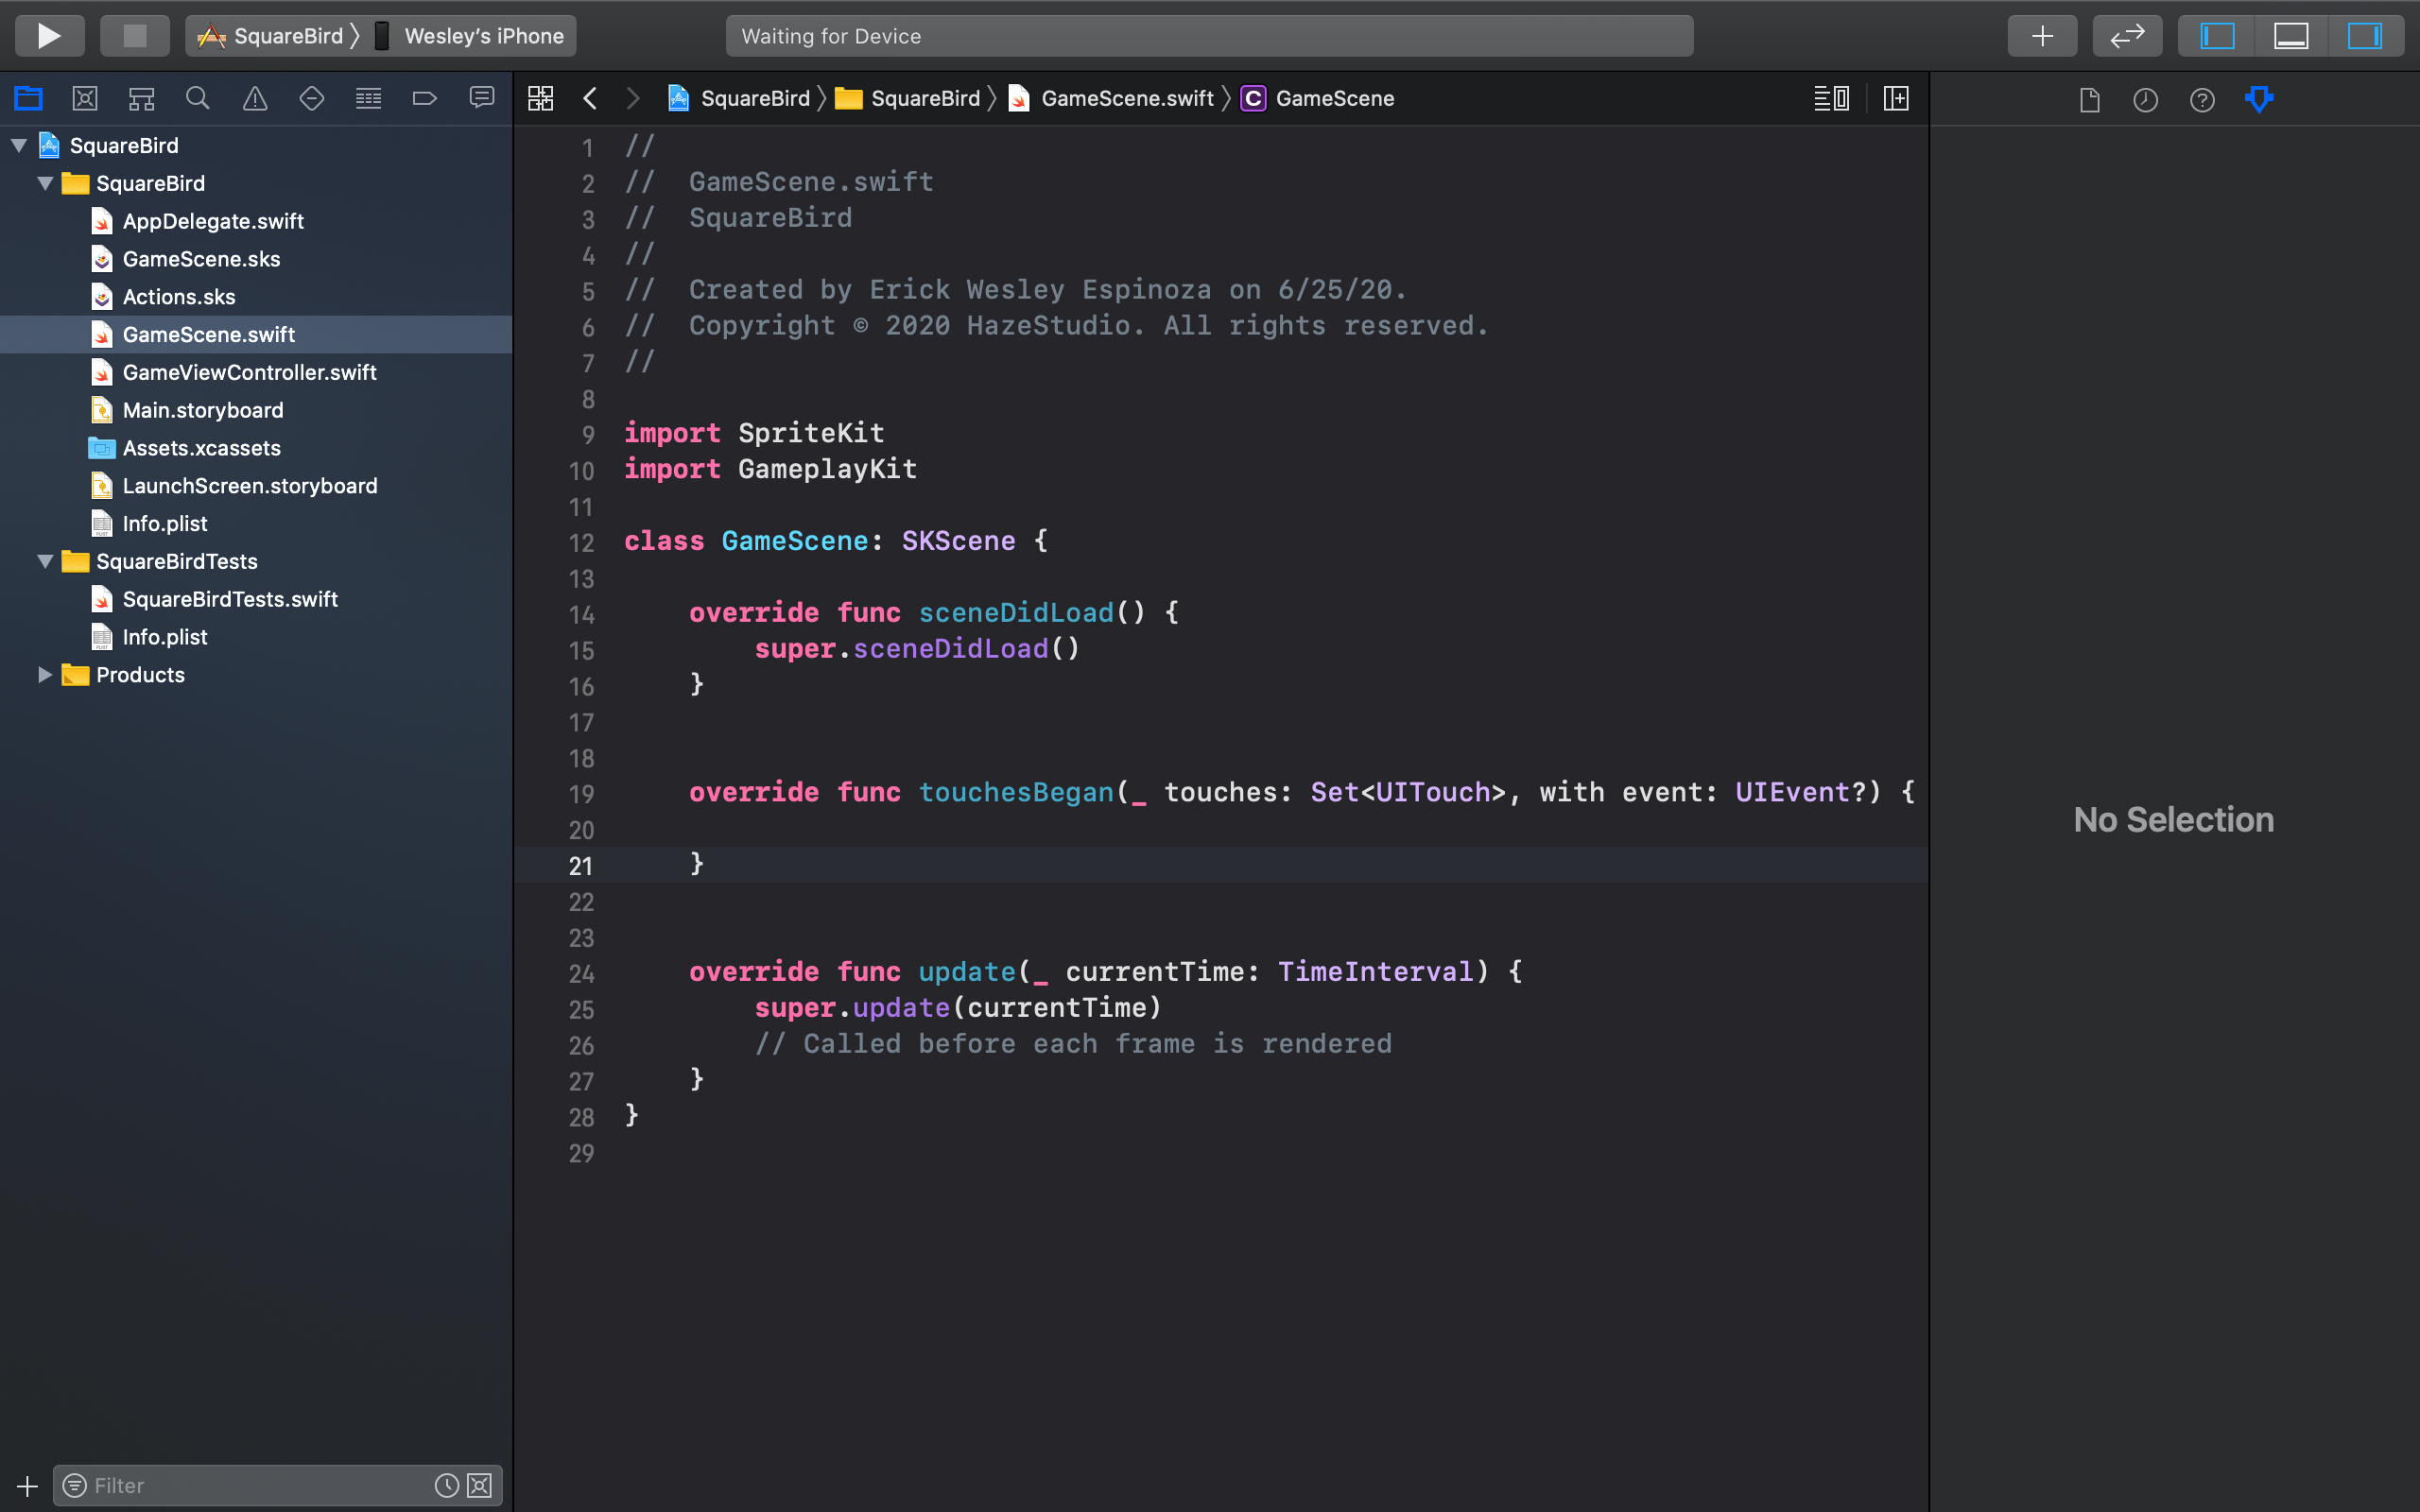
Task: Click GameScene class name on line 12
Action: click(795, 541)
